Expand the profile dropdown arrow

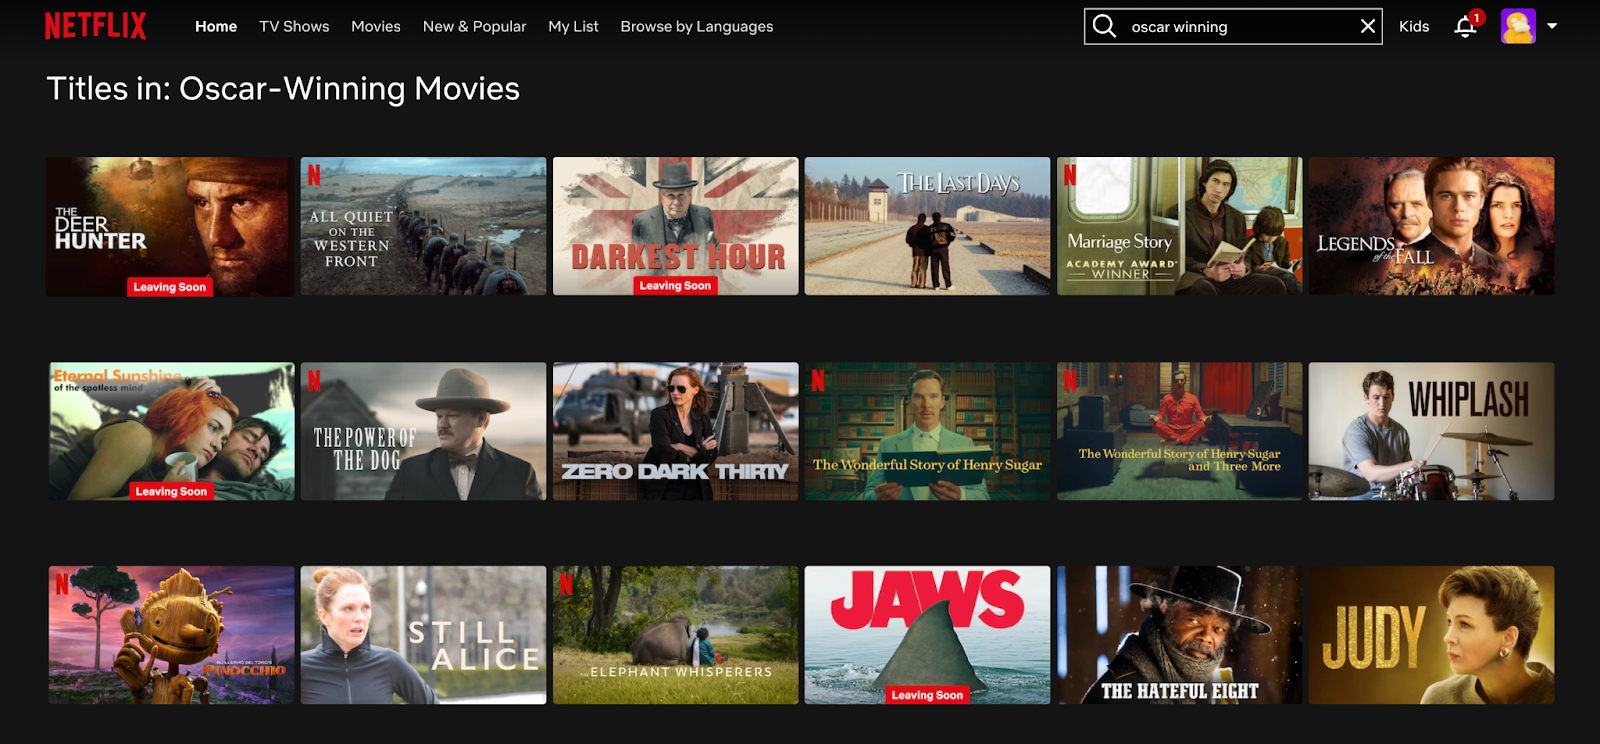pyautogui.click(x=1552, y=26)
